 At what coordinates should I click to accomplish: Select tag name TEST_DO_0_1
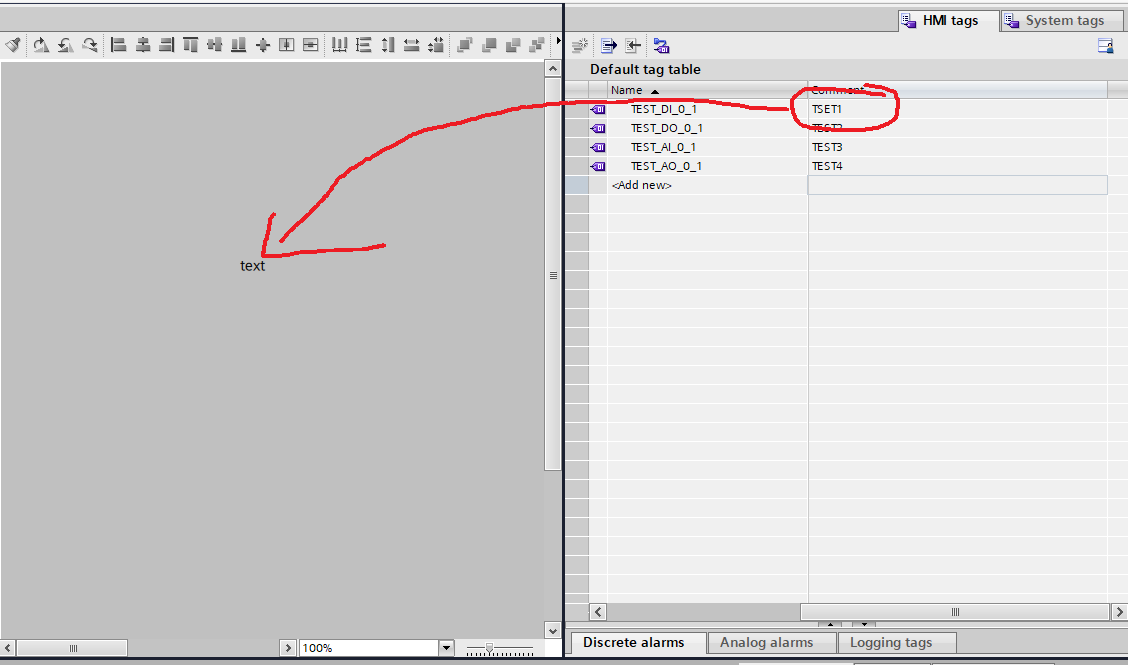tap(666, 128)
